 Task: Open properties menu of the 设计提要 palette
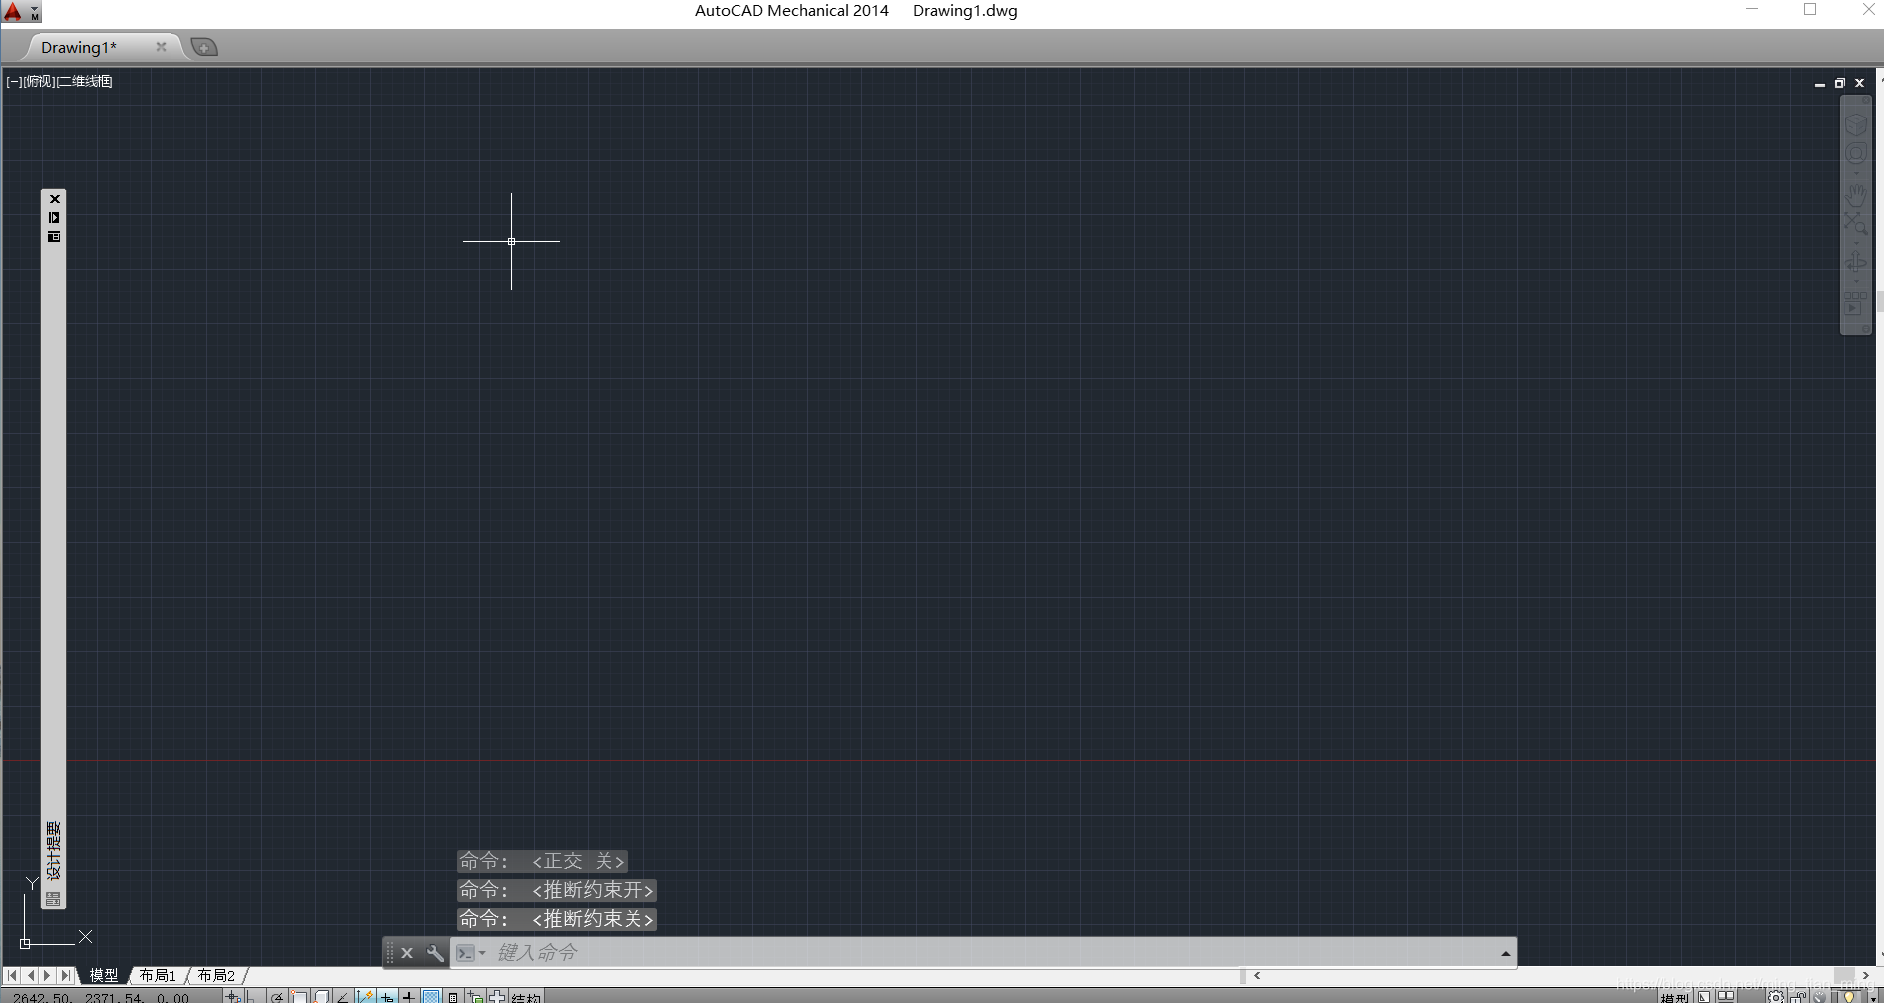tap(54, 237)
